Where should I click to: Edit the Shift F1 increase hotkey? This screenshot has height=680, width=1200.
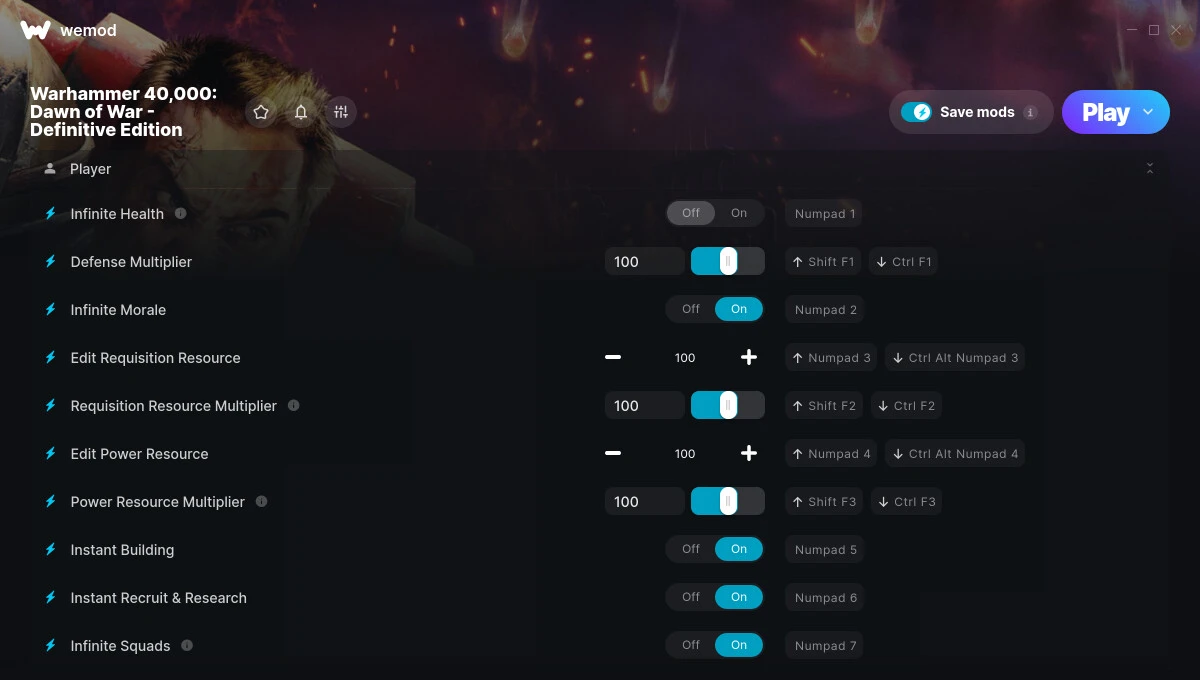tap(823, 261)
